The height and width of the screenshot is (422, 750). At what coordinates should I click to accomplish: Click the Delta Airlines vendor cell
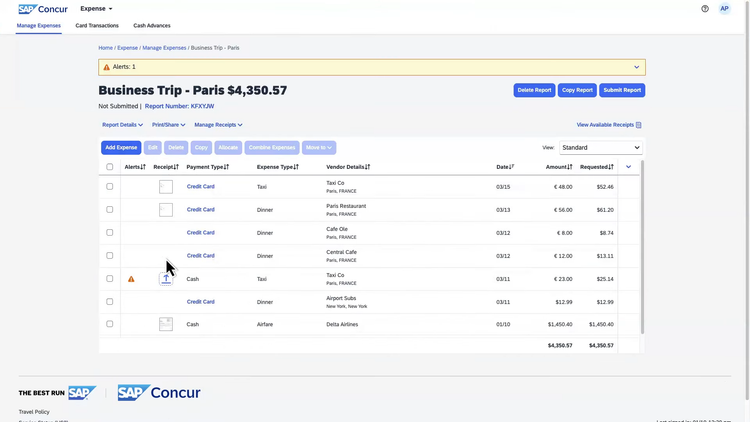(x=342, y=324)
